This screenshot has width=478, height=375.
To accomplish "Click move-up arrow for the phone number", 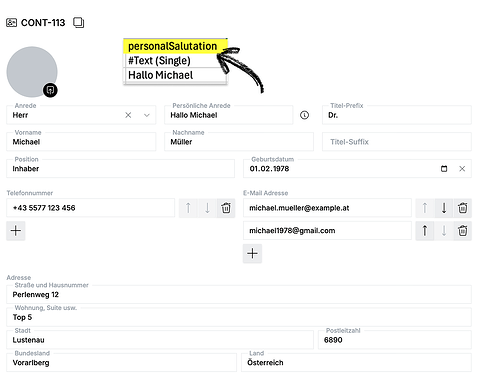I will (188, 208).
